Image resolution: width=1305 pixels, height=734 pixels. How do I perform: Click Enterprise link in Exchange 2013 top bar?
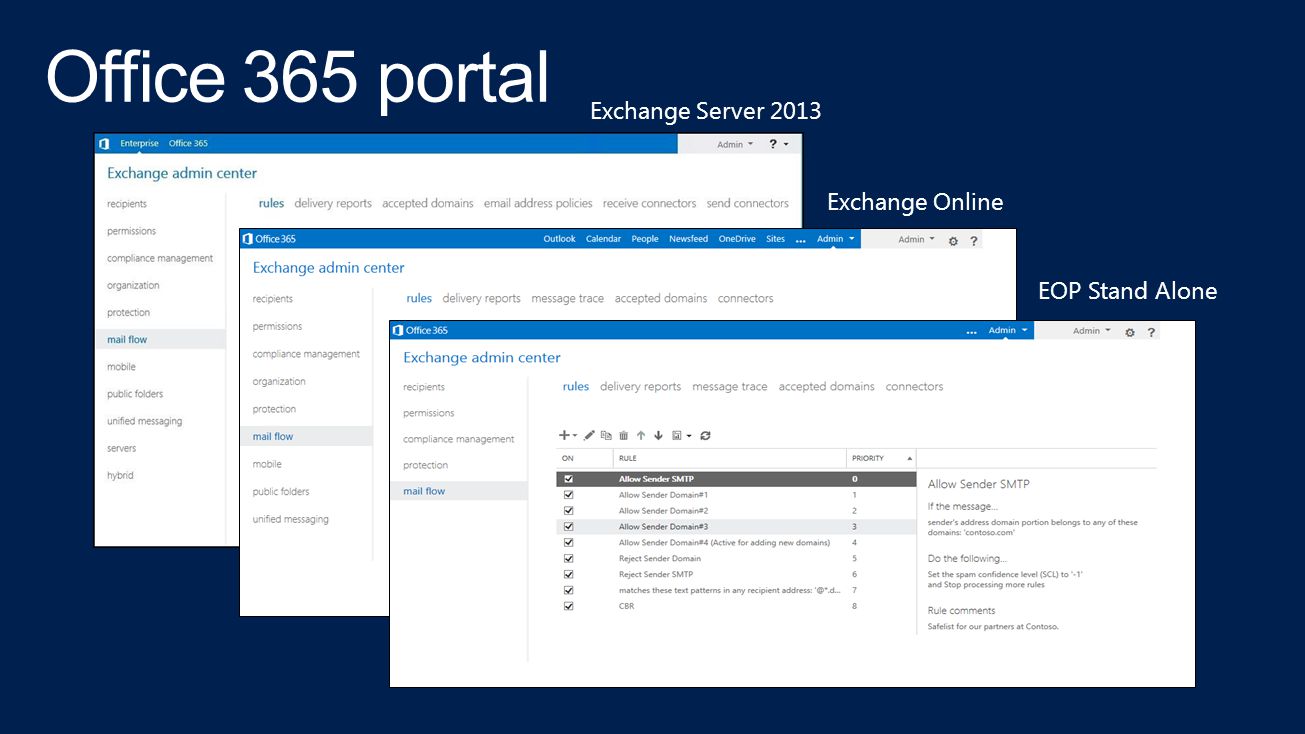pos(140,144)
